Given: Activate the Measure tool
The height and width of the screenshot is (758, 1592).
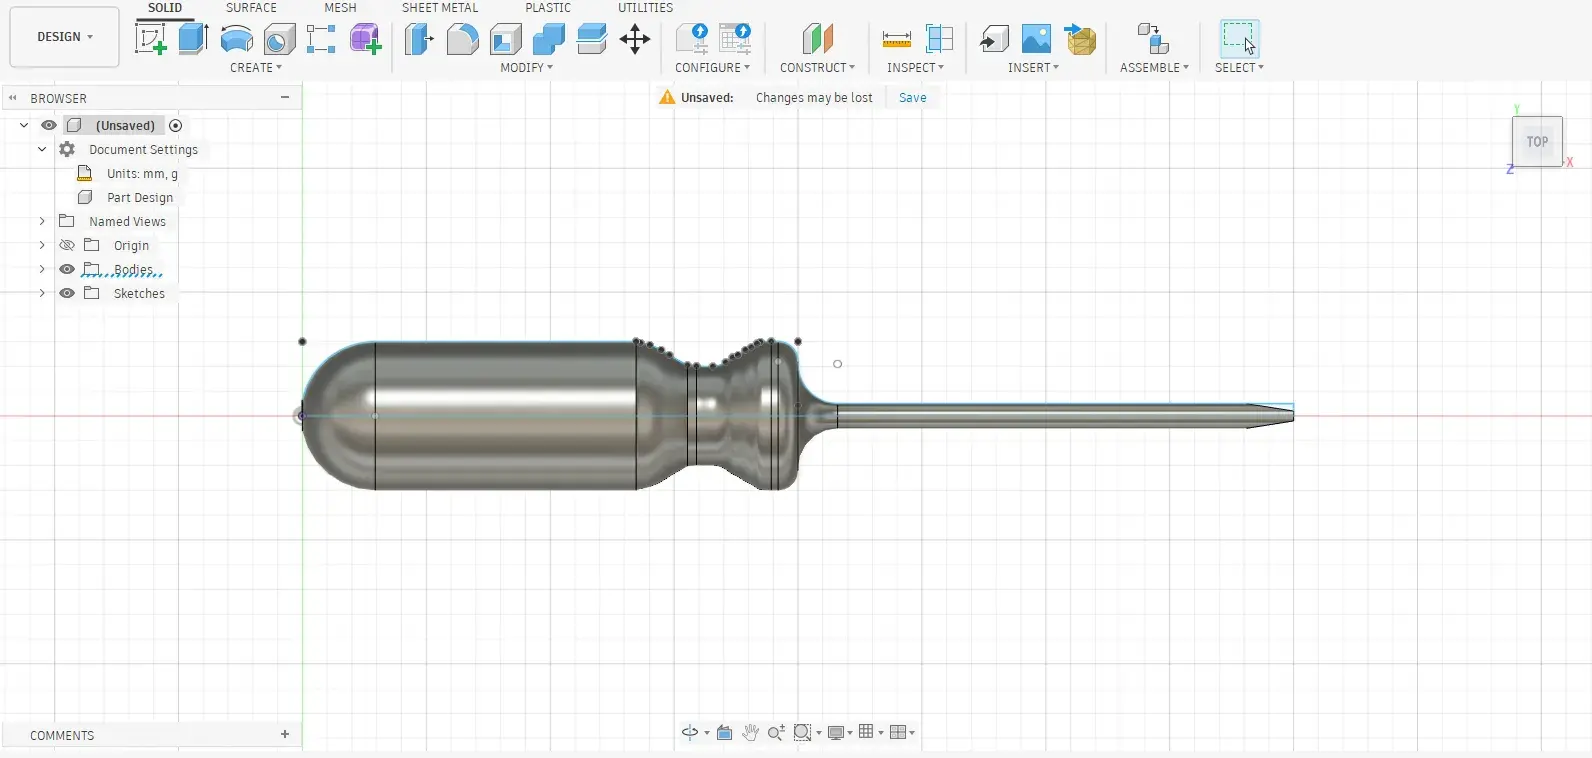Looking at the screenshot, I should click(x=896, y=39).
